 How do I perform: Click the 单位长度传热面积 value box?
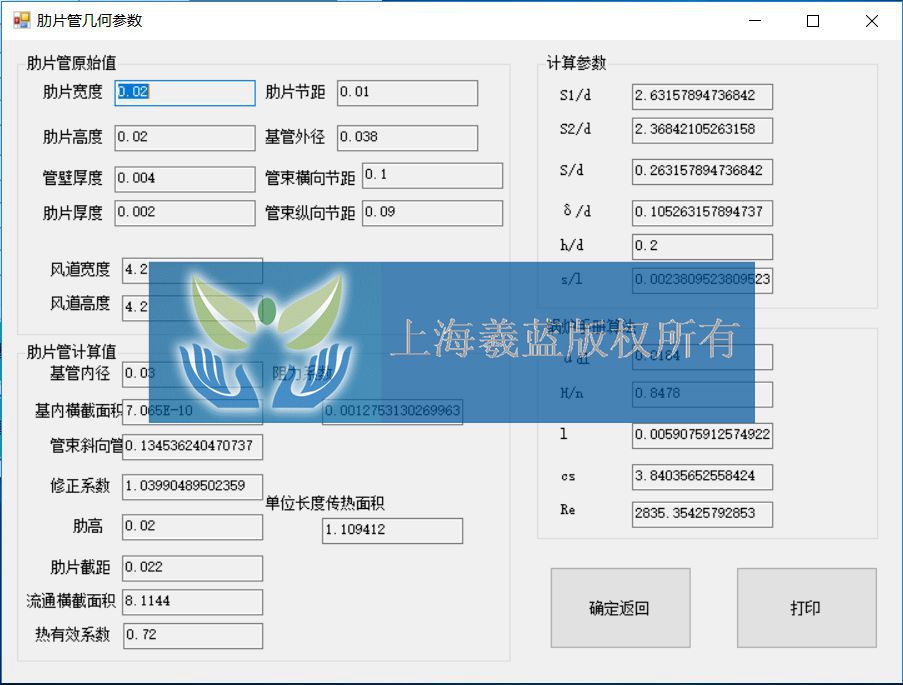tap(392, 531)
